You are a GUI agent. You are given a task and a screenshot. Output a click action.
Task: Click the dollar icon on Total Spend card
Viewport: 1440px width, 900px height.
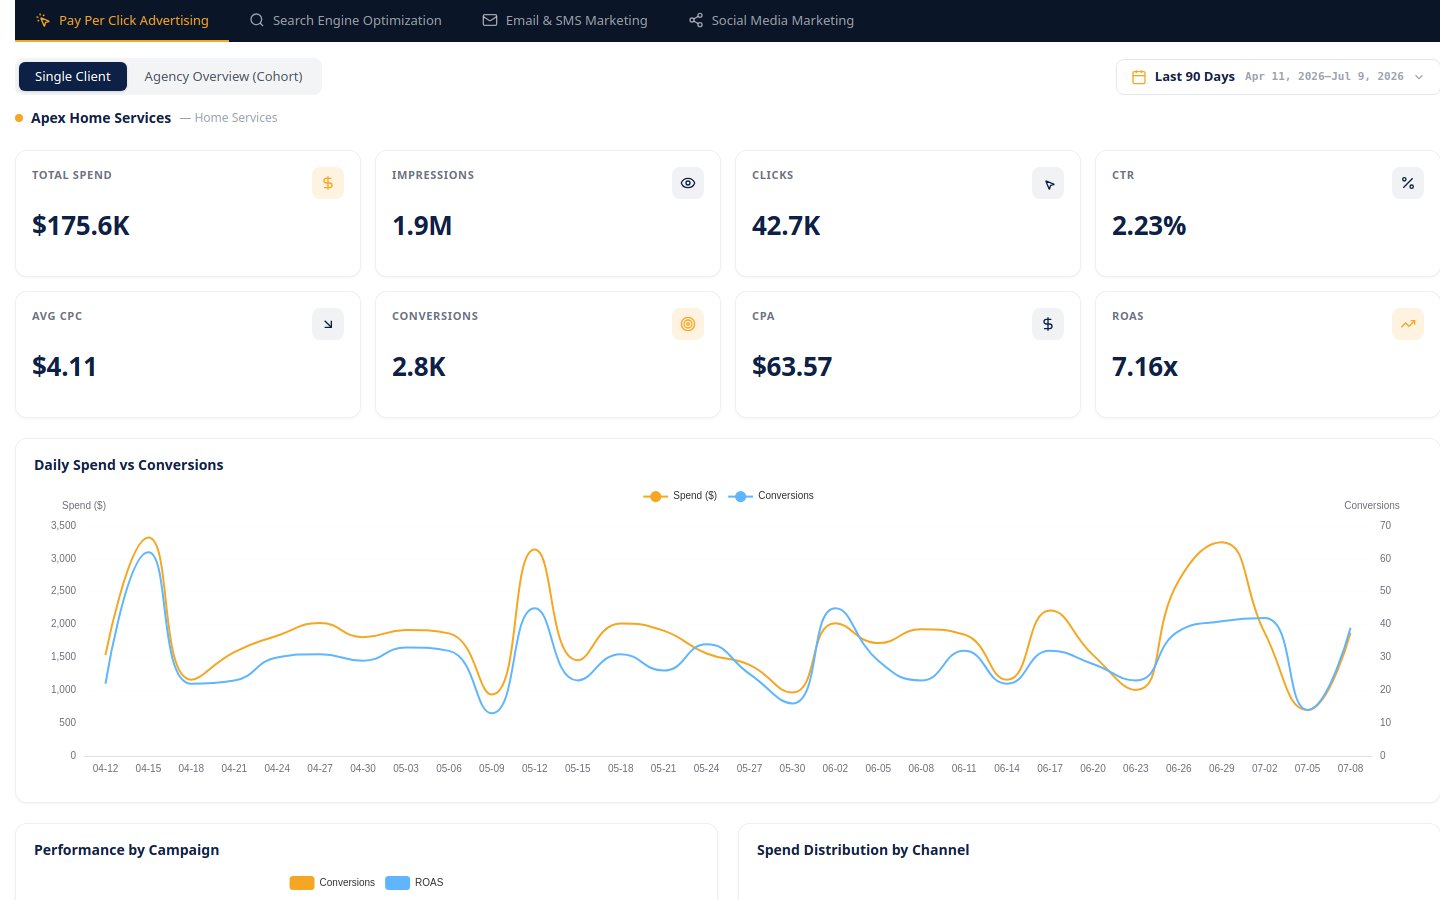[x=328, y=183]
